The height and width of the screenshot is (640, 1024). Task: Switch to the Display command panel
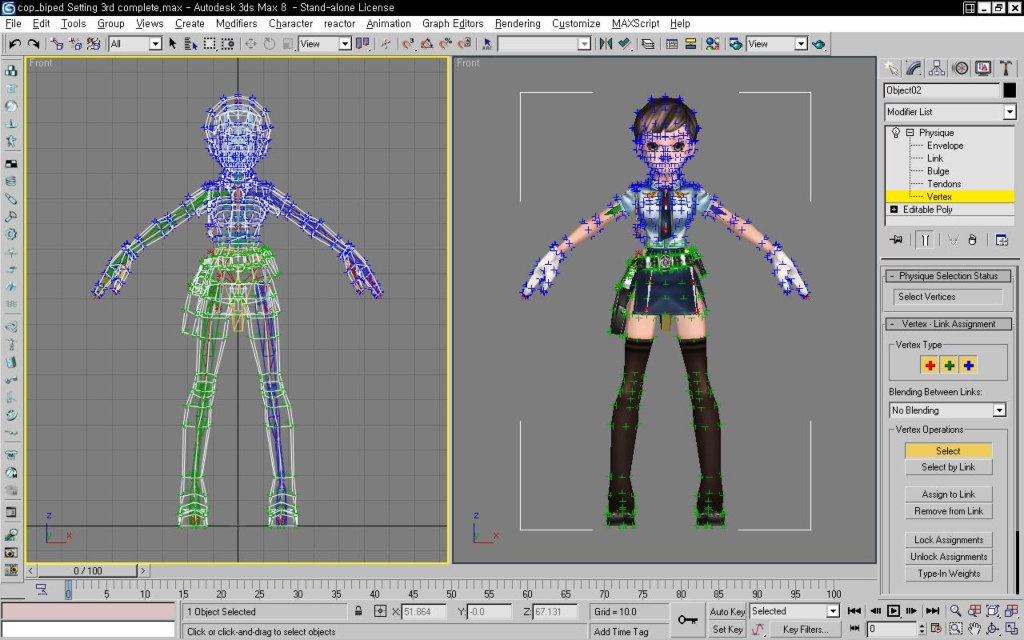[x=983, y=68]
